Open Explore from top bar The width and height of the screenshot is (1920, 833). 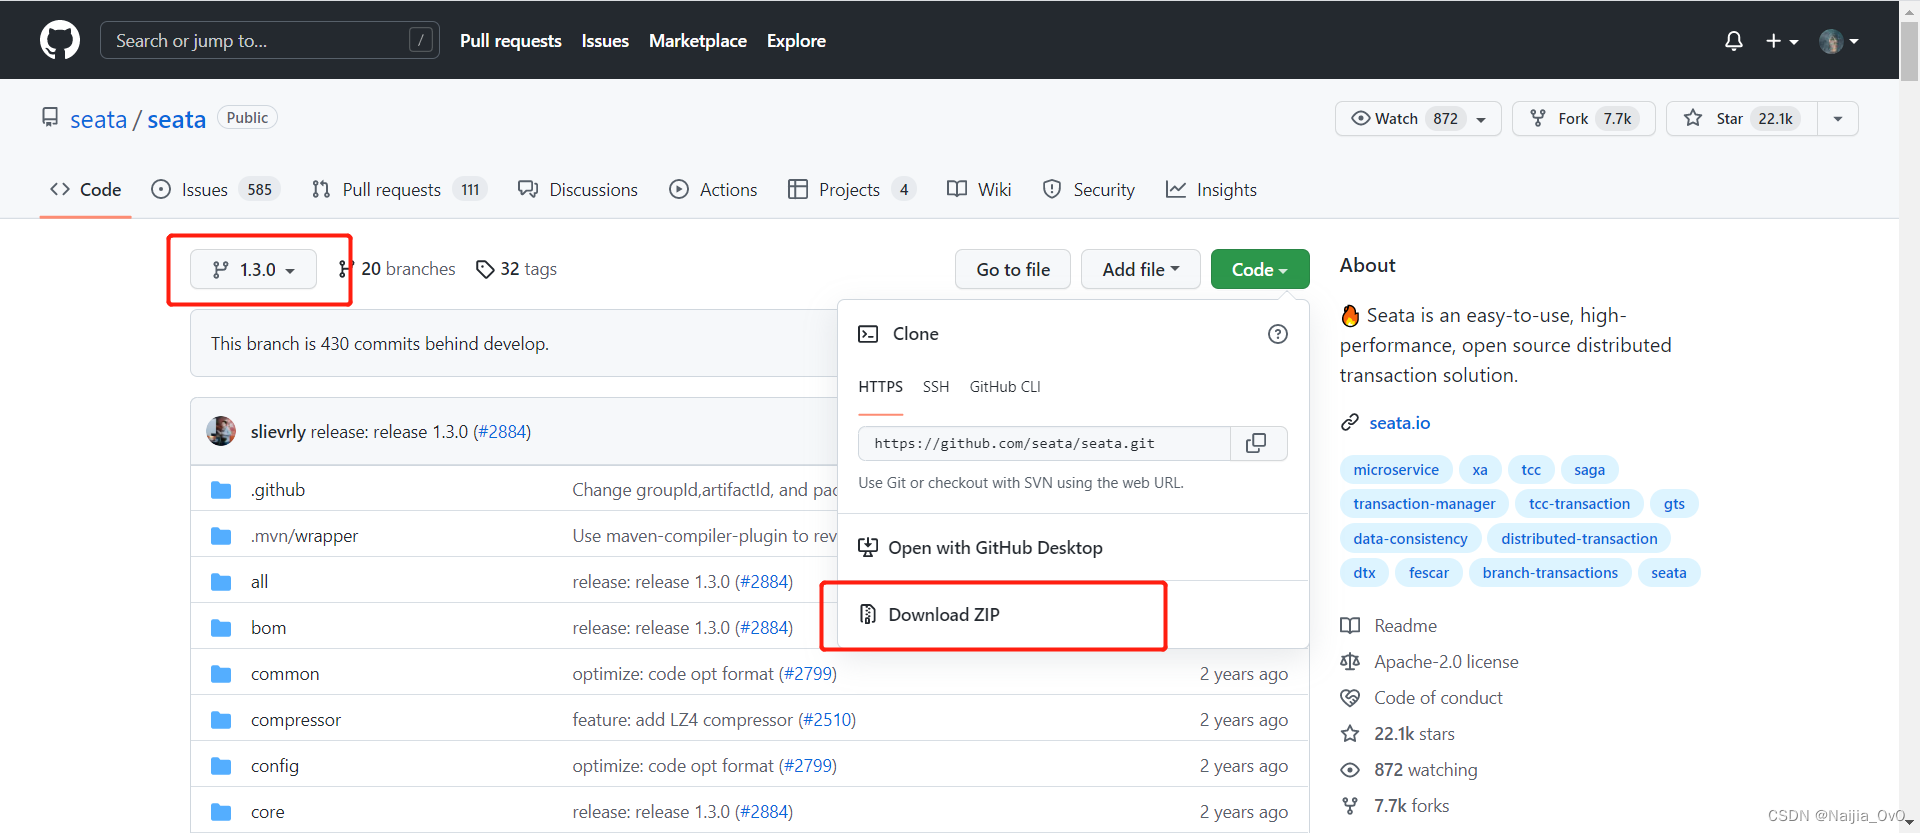coord(796,41)
